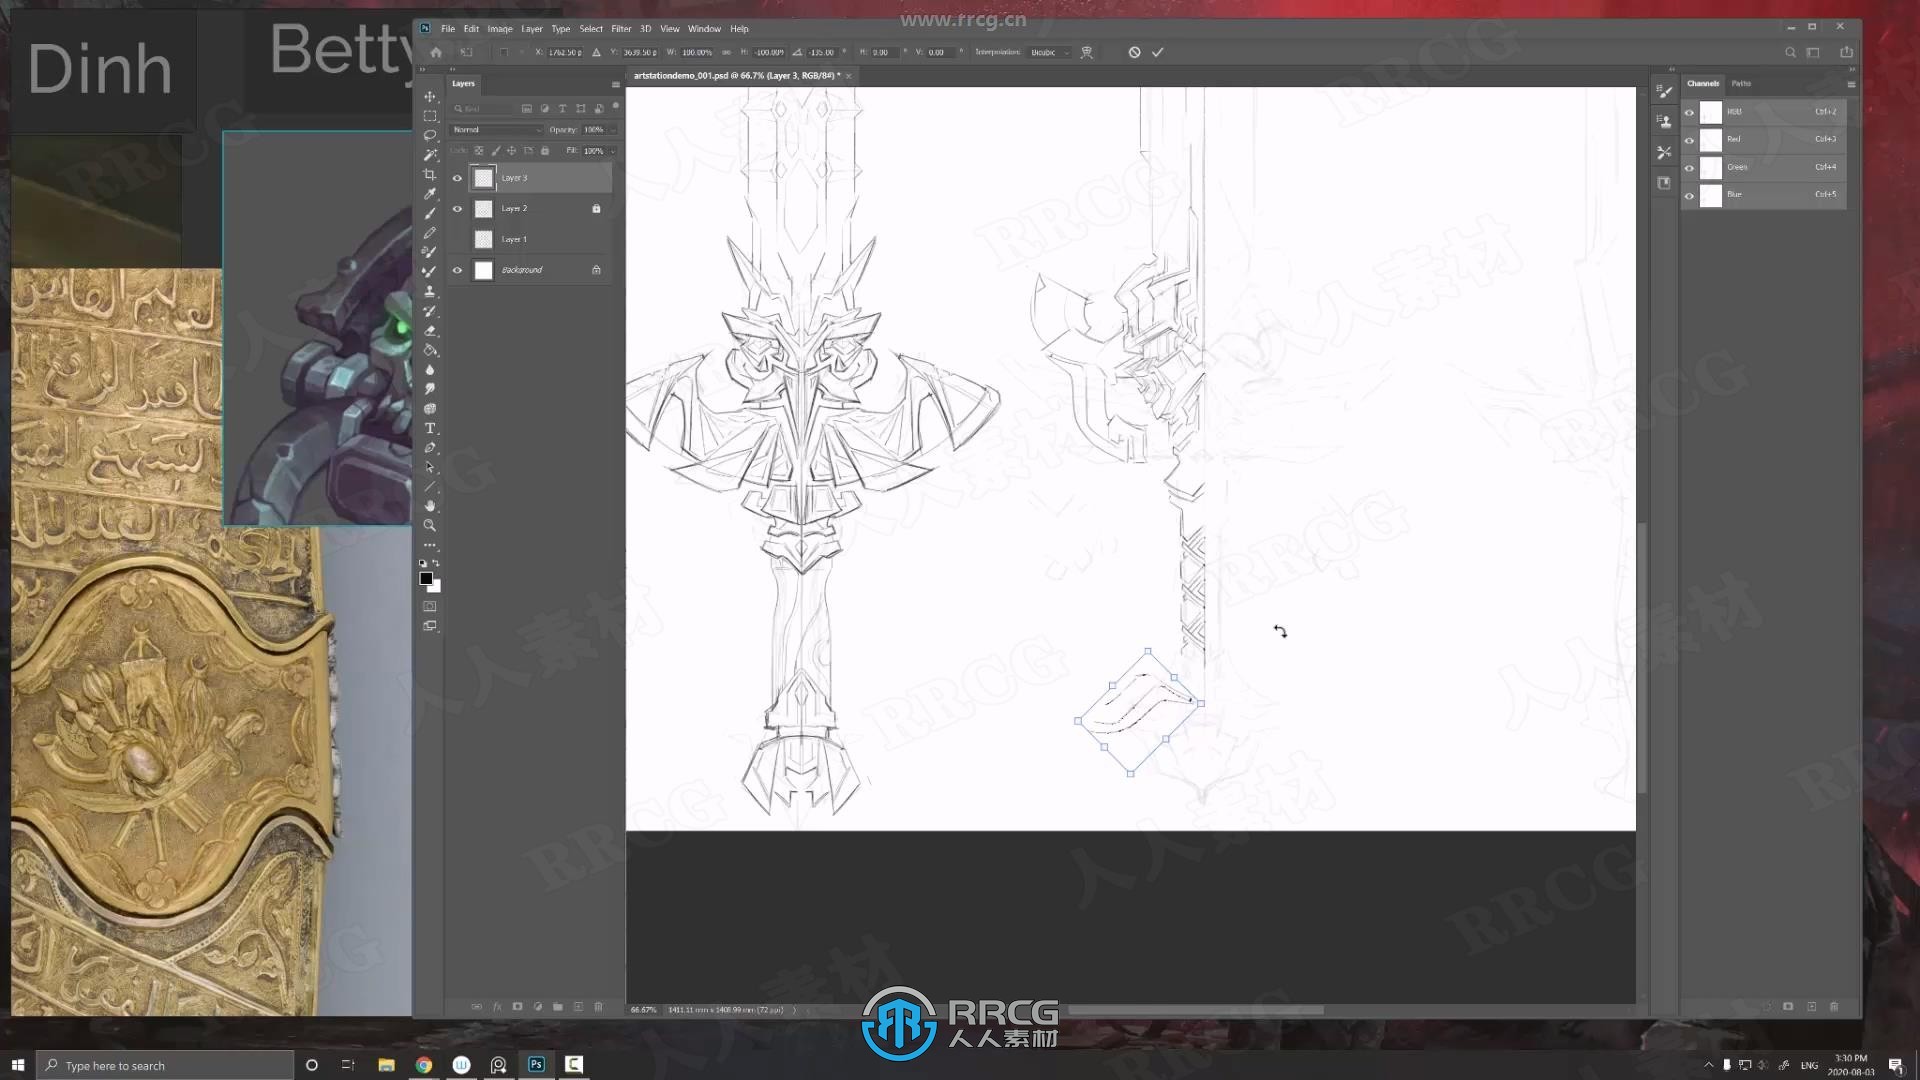Screen dimensions: 1920x1080
Task: Open the File menu
Action: pos(448,29)
